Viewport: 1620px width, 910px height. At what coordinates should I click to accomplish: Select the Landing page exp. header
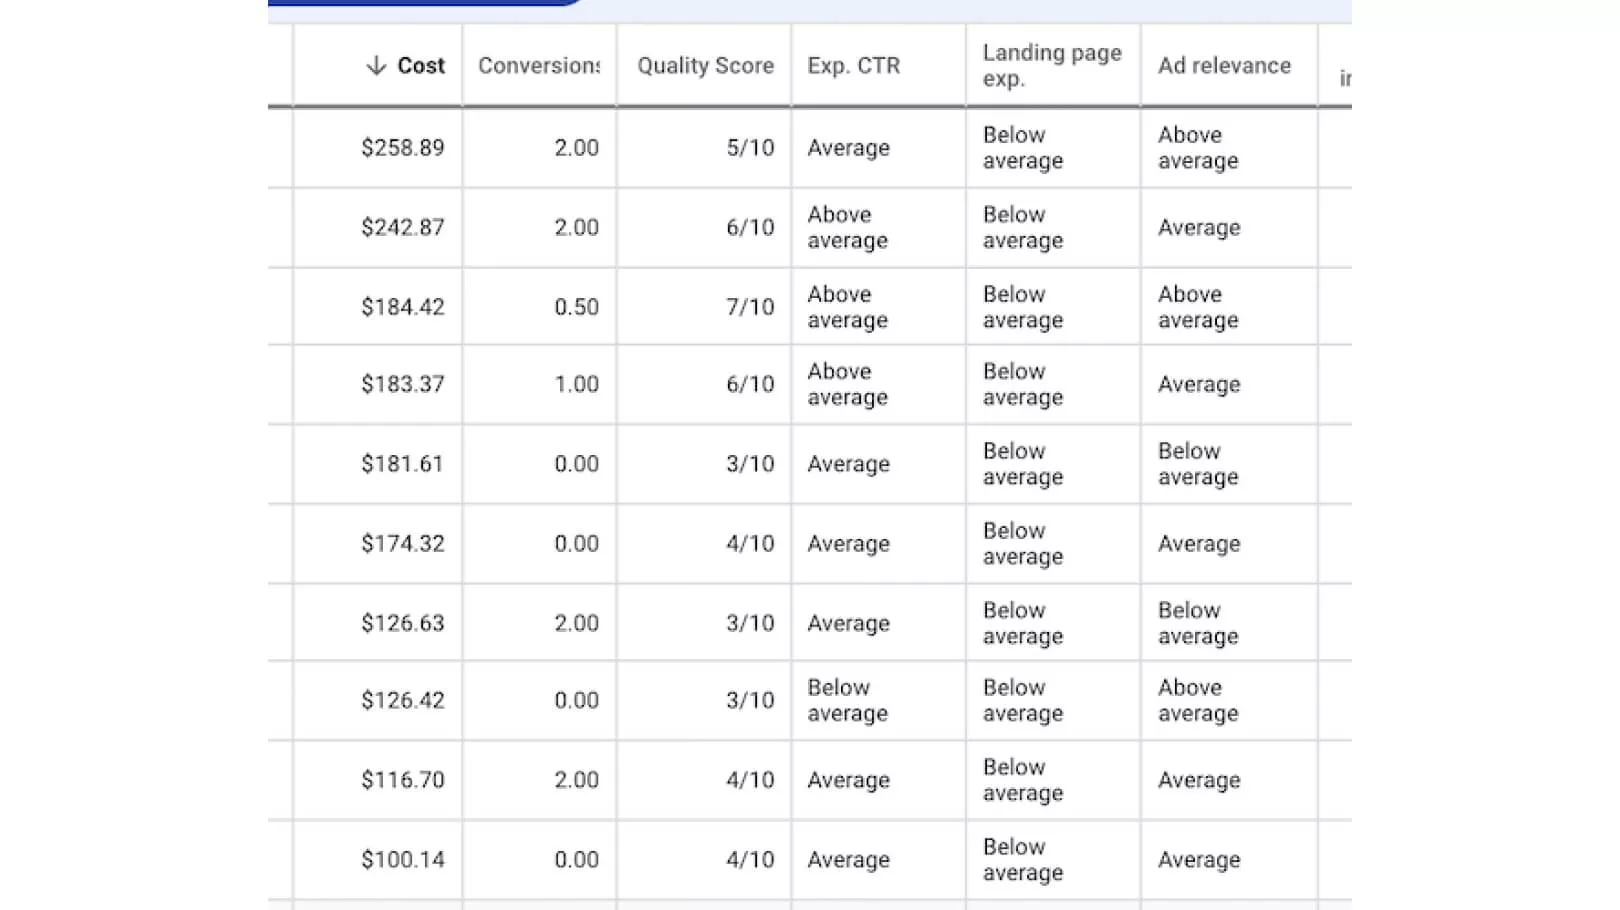pyautogui.click(x=1051, y=66)
